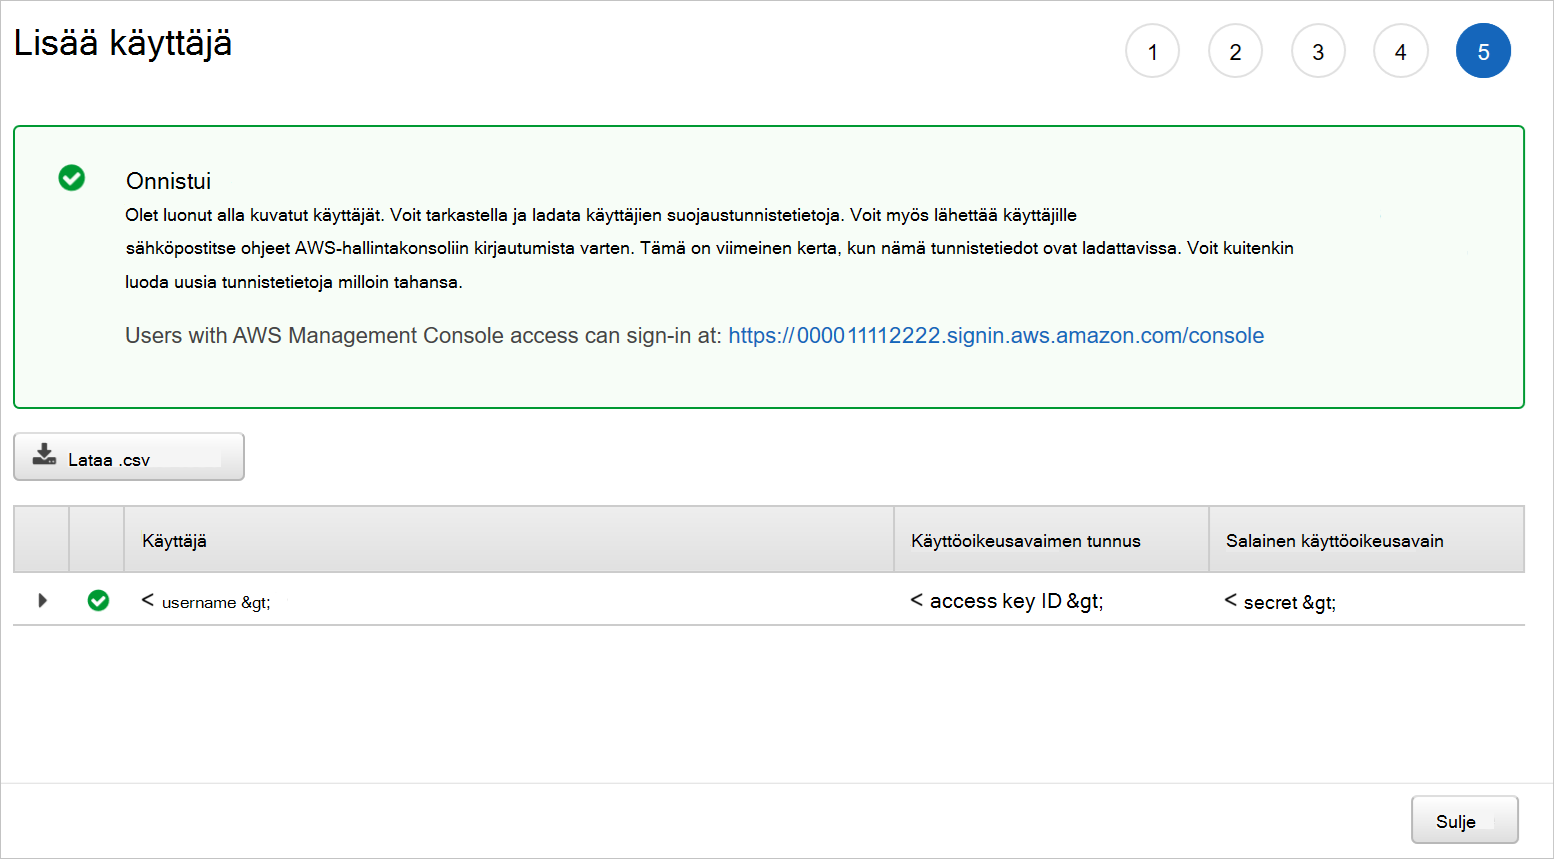Go to step 4 in the wizard
The height and width of the screenshot is (859, 1554).
tap(1400, 51)
